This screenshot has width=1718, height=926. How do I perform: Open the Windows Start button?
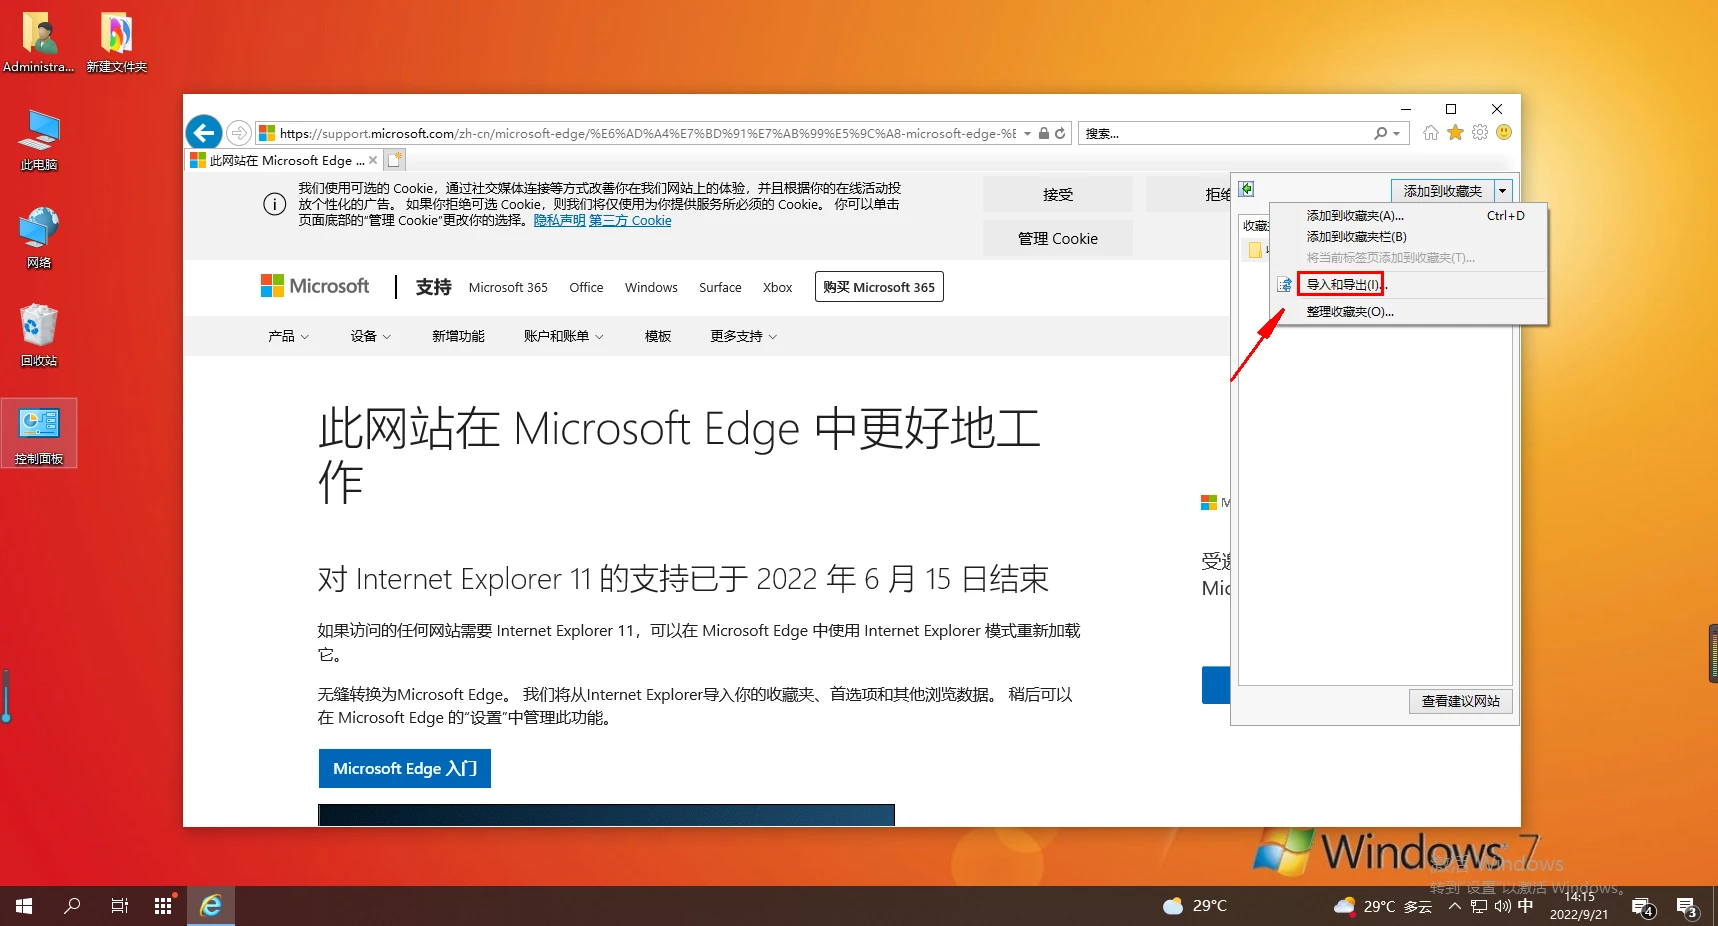(x=24, y=906)
